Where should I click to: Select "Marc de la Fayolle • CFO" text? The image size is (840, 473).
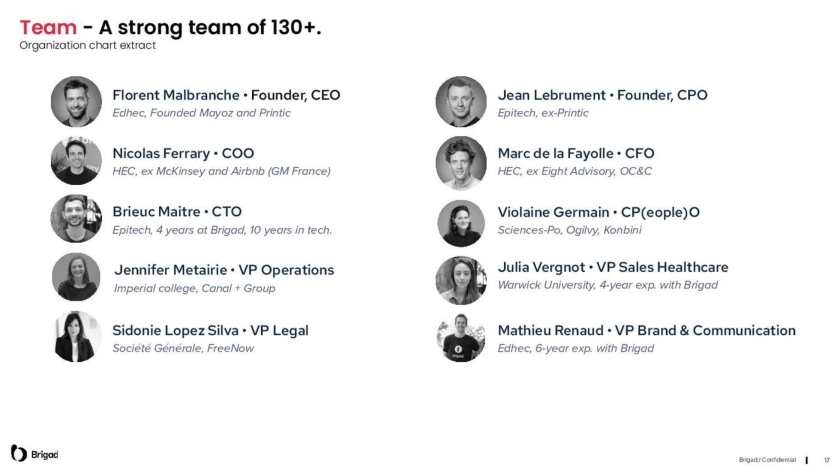tap(576, 153)
